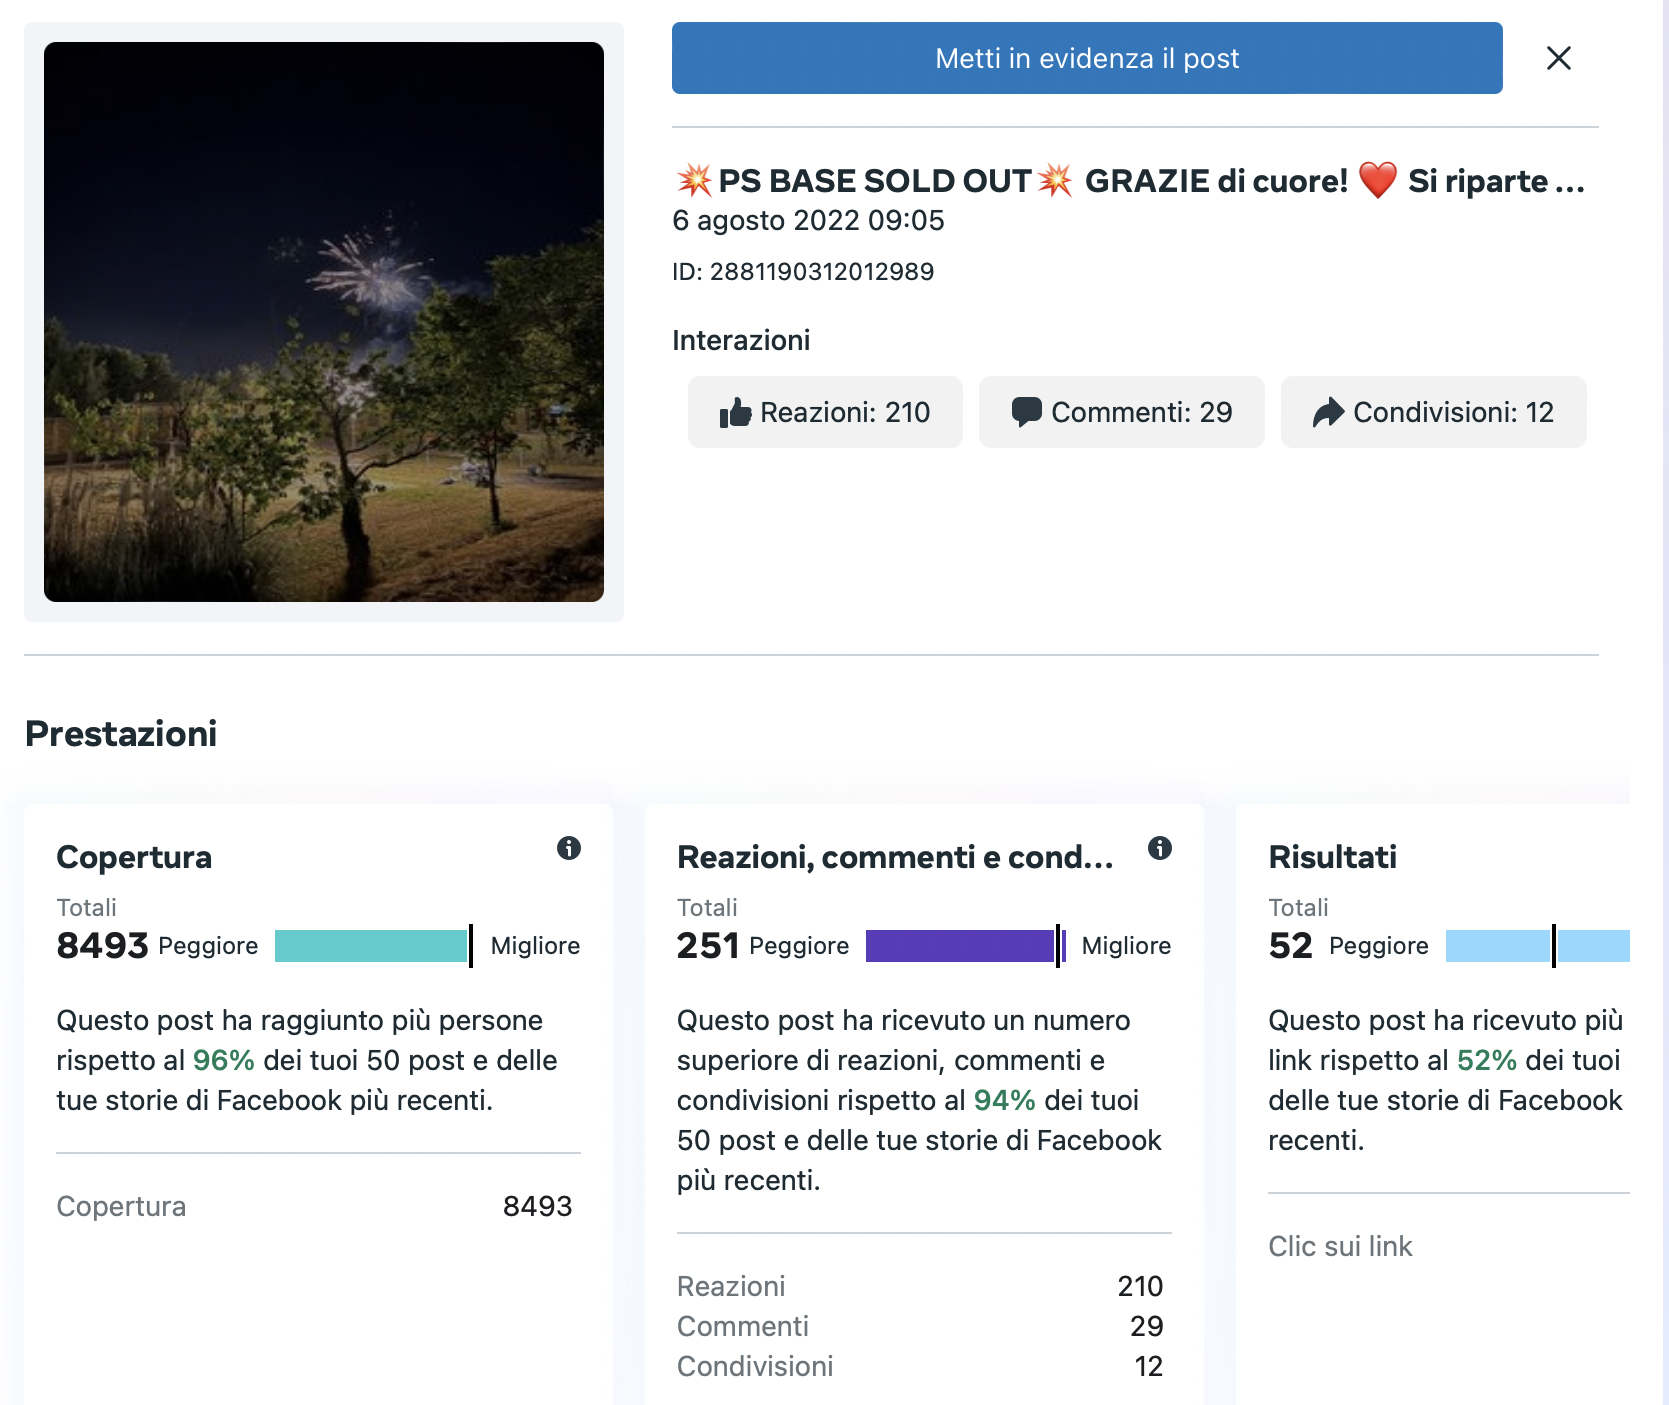Click the thumbs-up icon in Reazioni

coord(735,412)
